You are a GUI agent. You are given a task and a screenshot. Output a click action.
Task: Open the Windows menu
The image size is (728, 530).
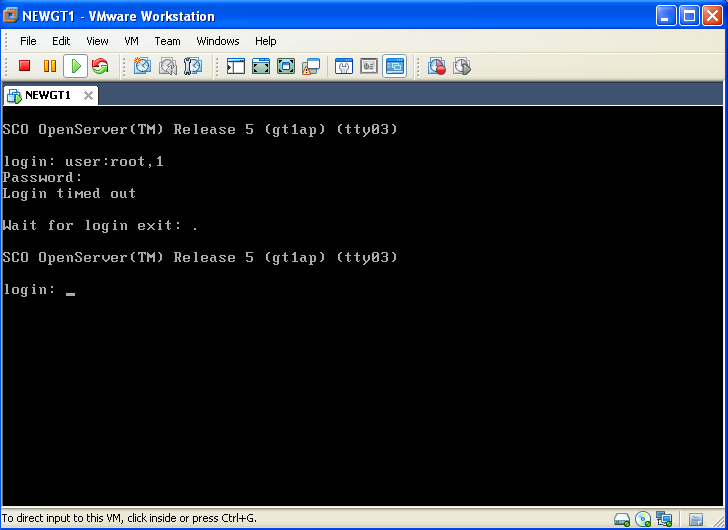[218, 41]
